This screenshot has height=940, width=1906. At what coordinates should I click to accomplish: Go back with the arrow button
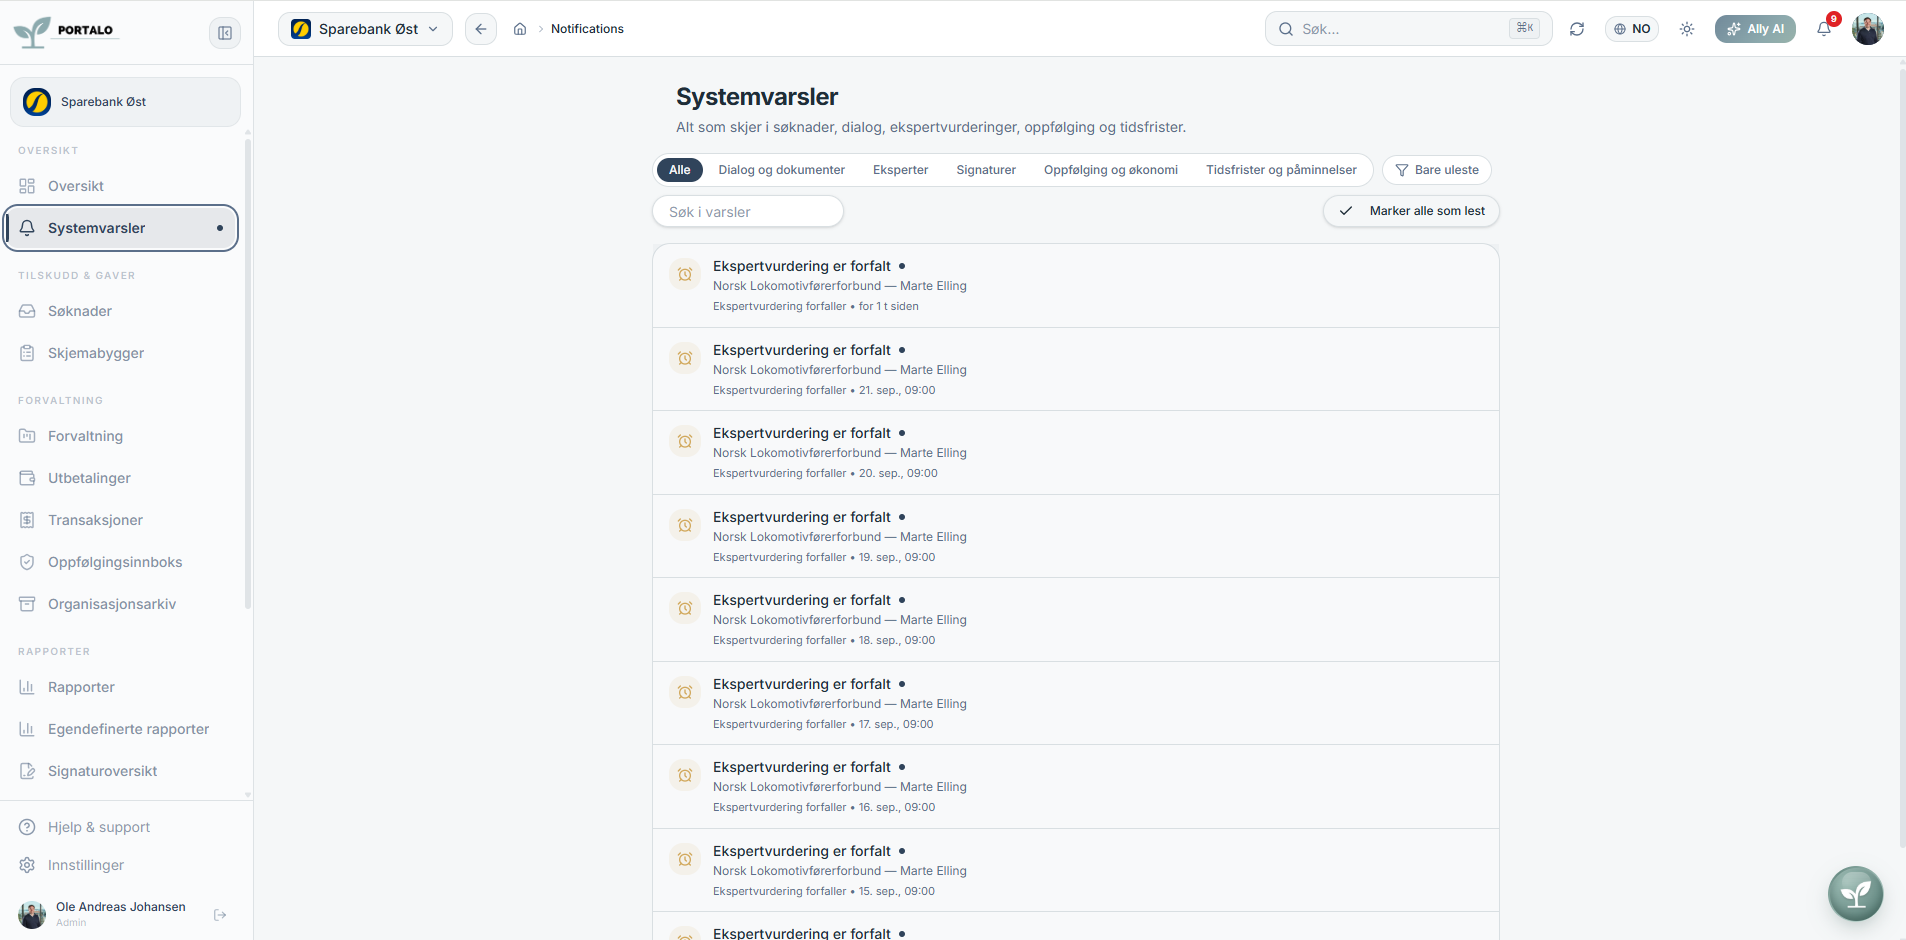[x=481, y=29]
